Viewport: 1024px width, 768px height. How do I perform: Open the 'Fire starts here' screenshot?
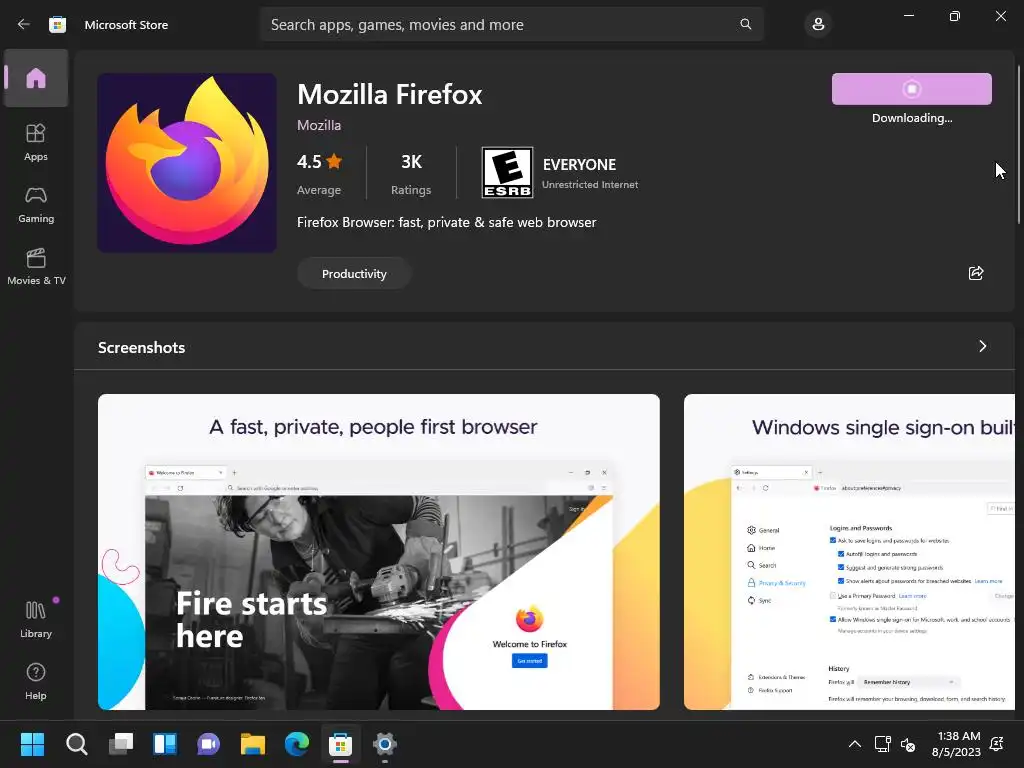(x=379, y=552)
